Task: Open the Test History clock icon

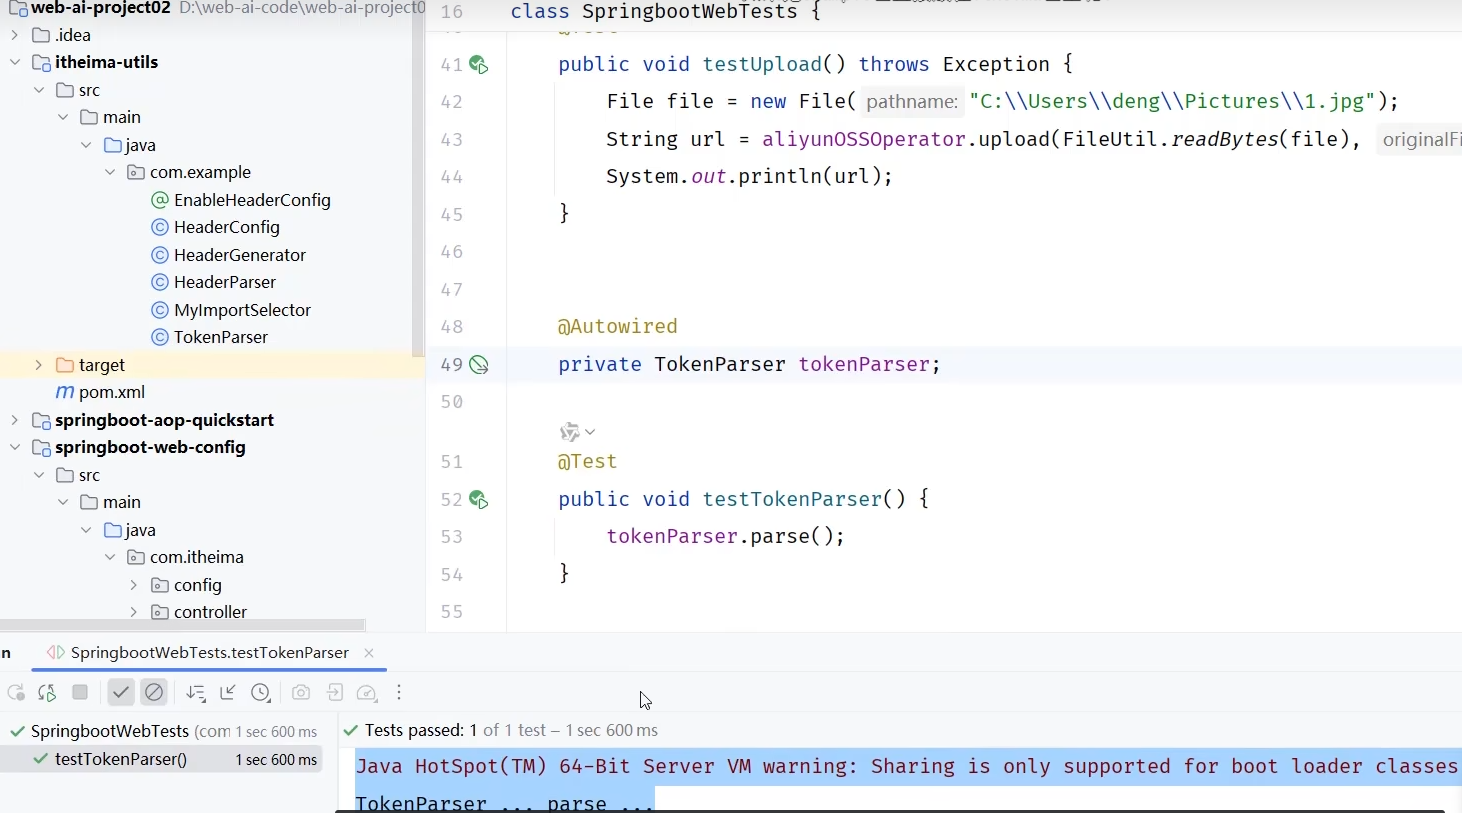Action: tap(261, 692)
